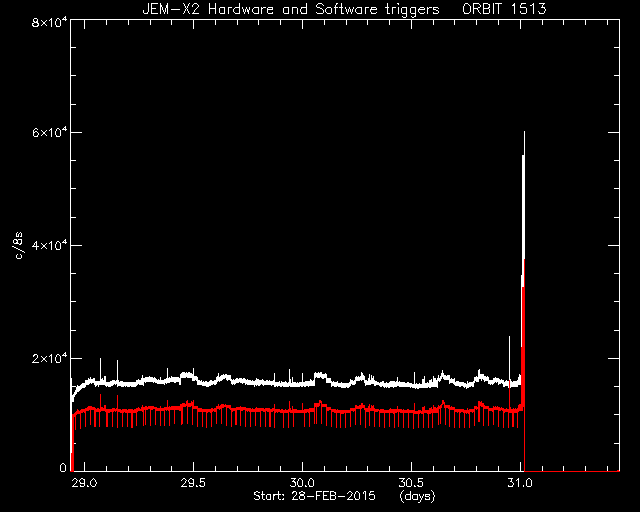Viewport: 640px width, 512px height.
Task: Click the 4×10⁴ y-axis tick label
Action: (x=49, y=245)
